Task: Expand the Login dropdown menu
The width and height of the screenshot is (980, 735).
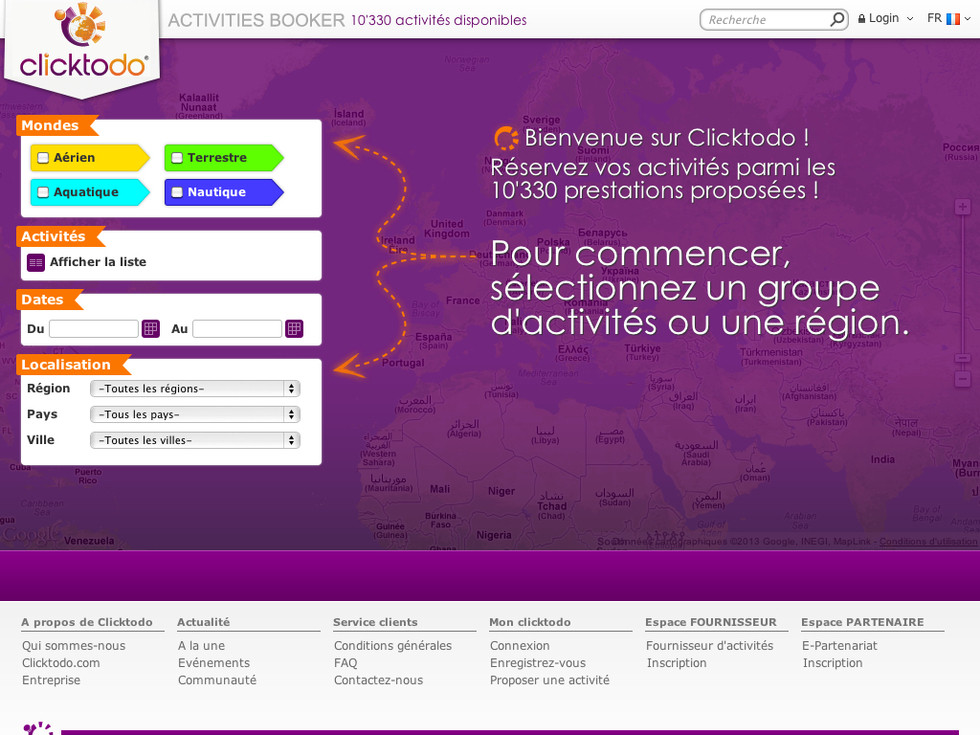Action: click(x=910, y=19)
